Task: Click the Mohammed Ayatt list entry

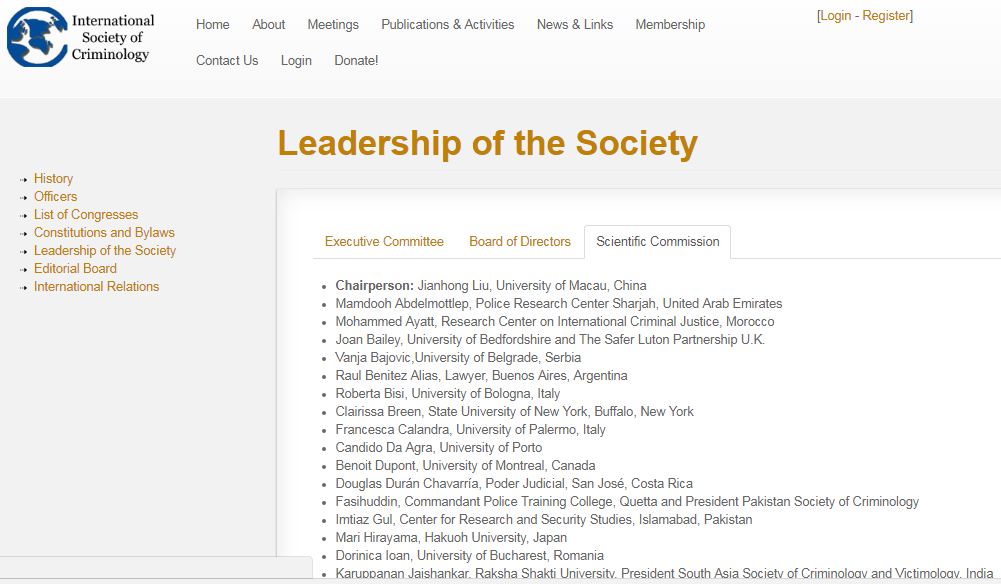Action: pos(555,321)
